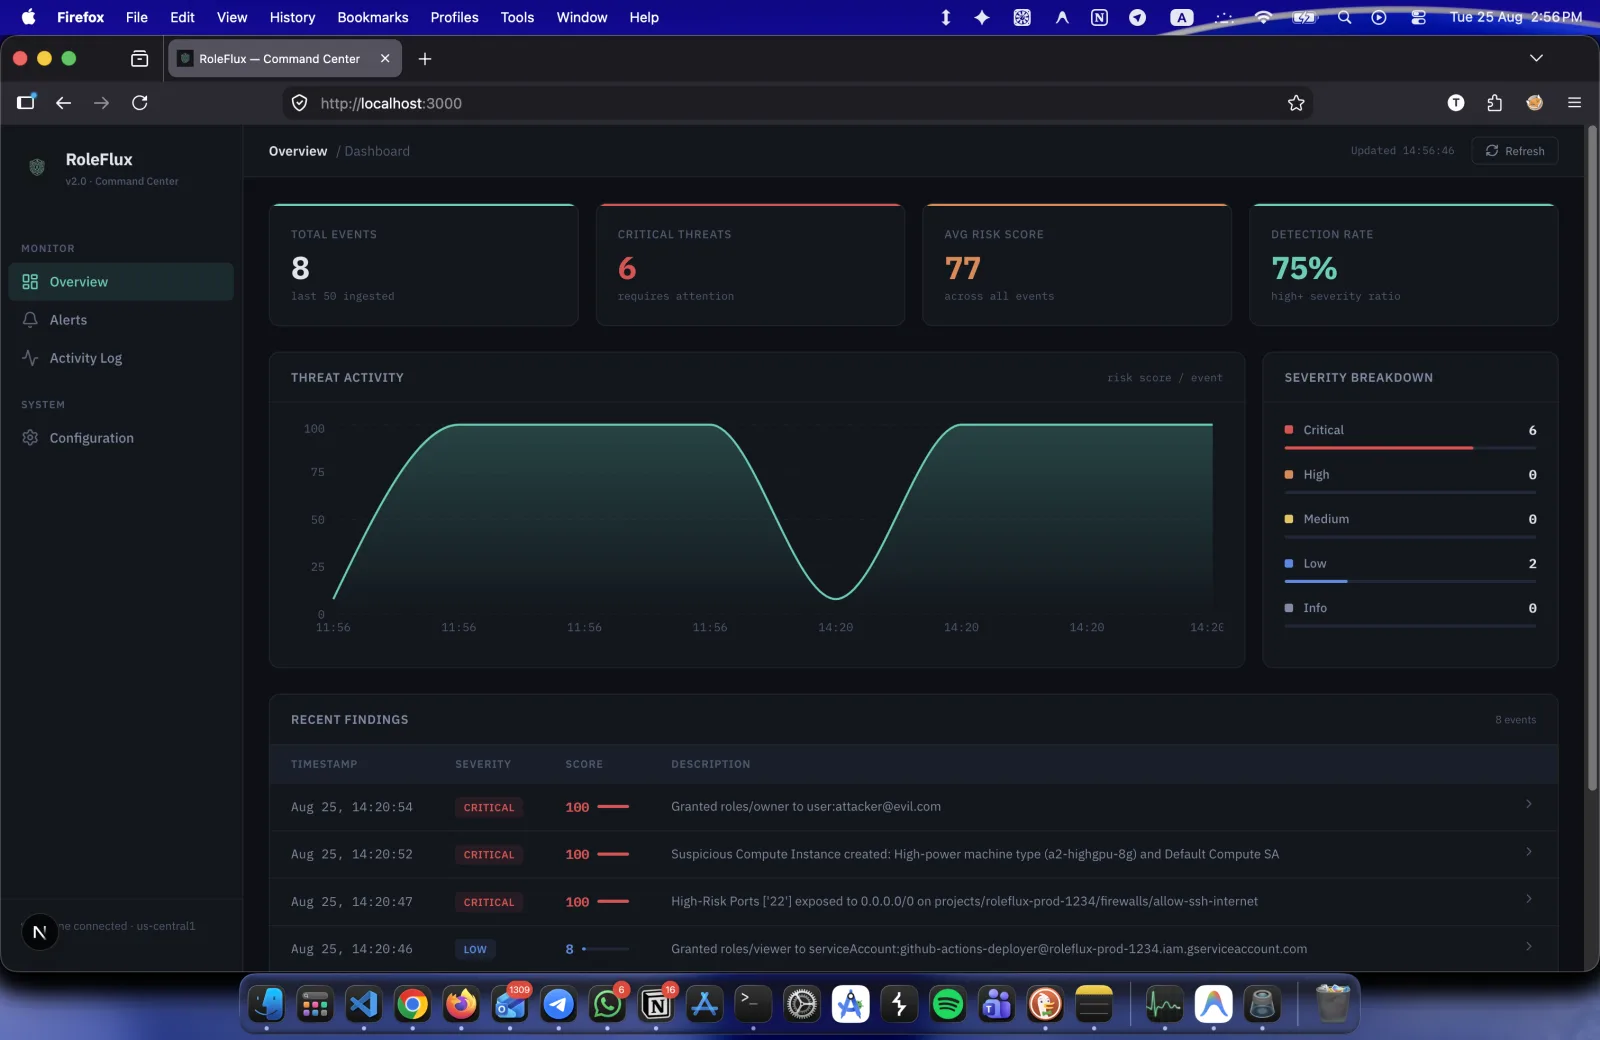Click the High severity orange swatch
Image resolution: width=1600 pixels, height=1040 pixels.
coord(1289,475)
